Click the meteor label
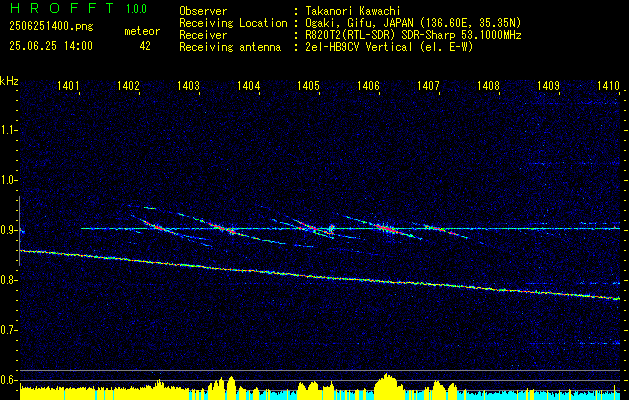Viewport: 629px width, 400px height. point(142,31)
